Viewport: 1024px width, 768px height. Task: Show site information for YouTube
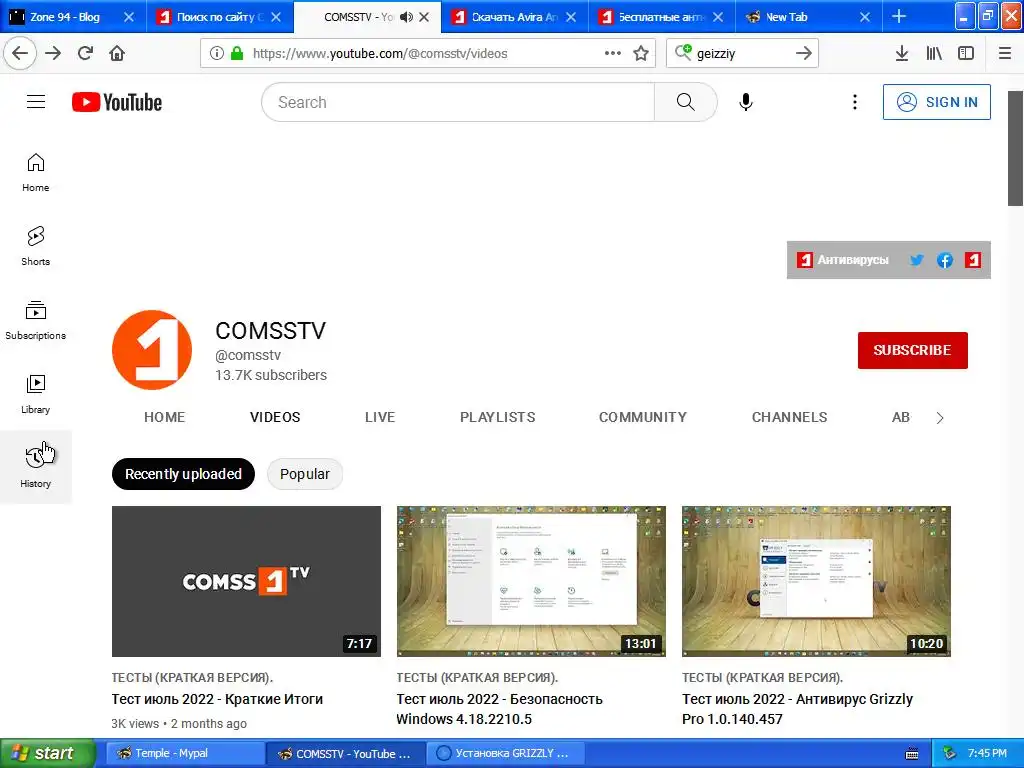click(x=217, y=53)
